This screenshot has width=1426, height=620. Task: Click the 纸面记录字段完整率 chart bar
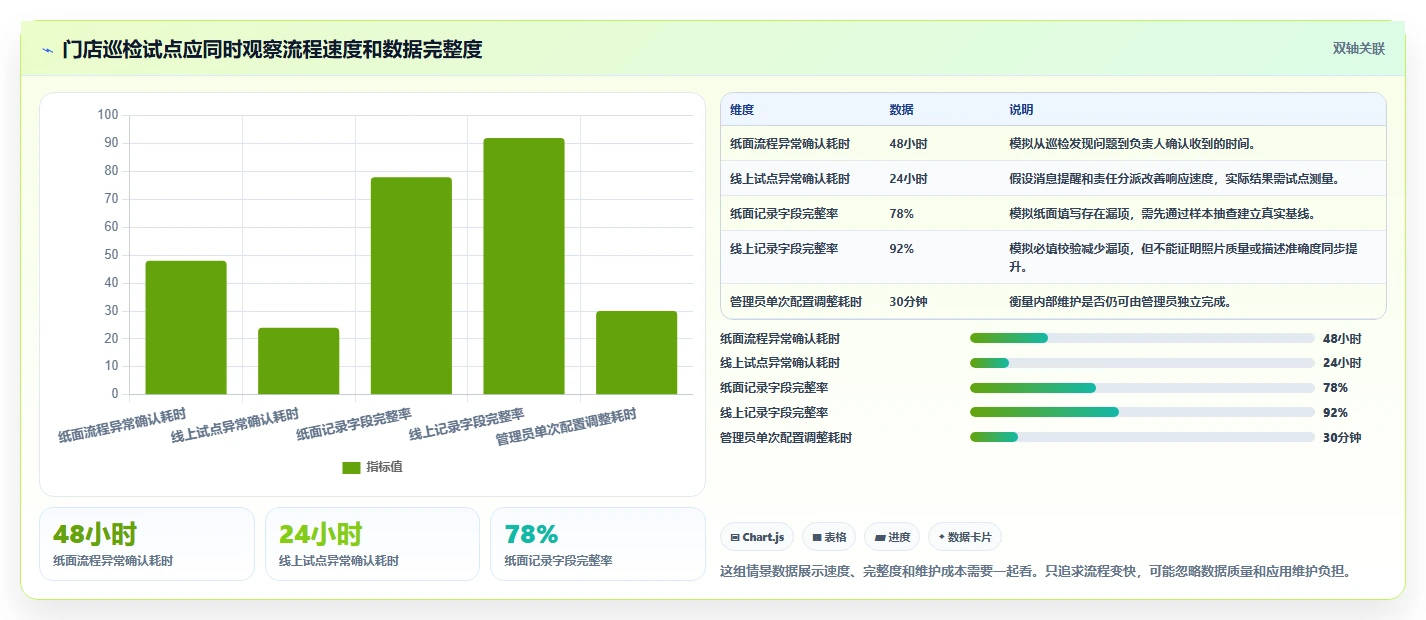(x=411, y=286)
